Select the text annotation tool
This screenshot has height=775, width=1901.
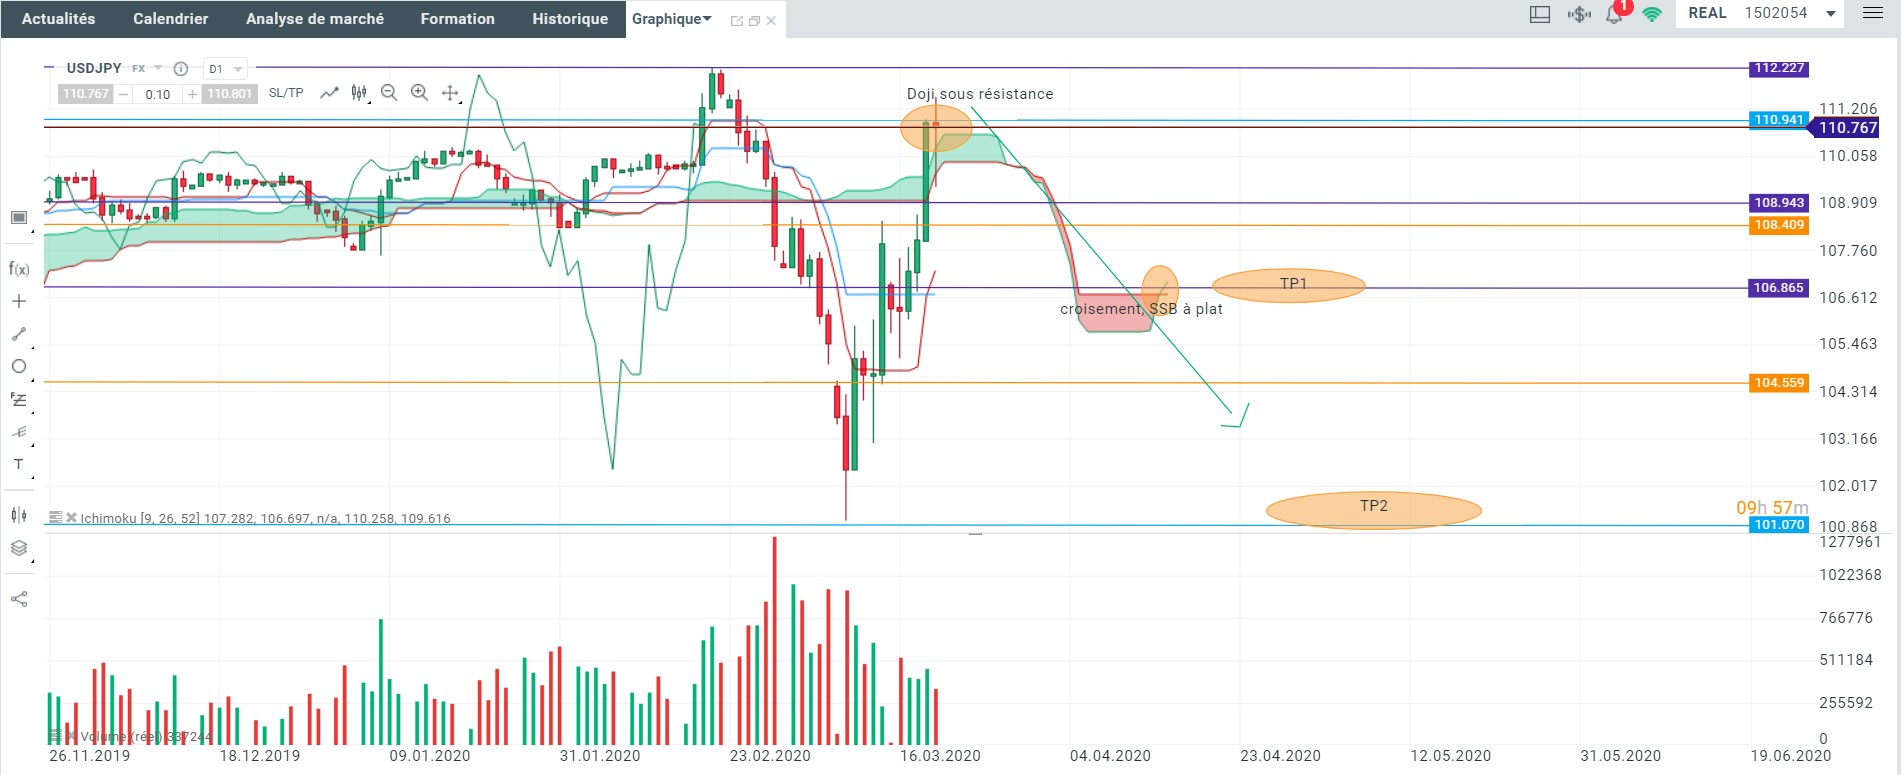point(19,464)
